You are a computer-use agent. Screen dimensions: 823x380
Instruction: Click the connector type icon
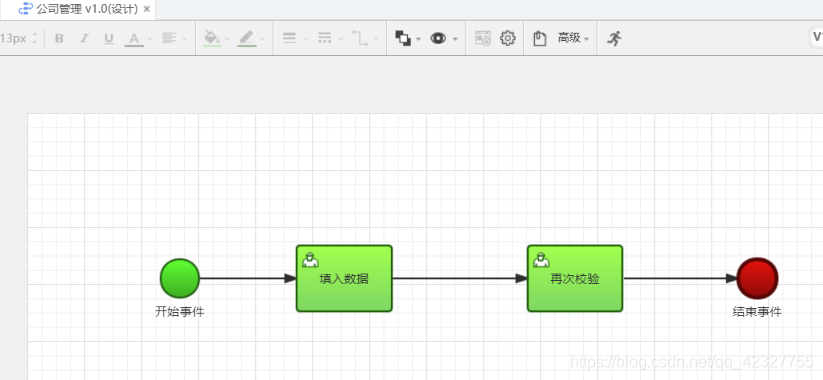click(x=360, y=38)
